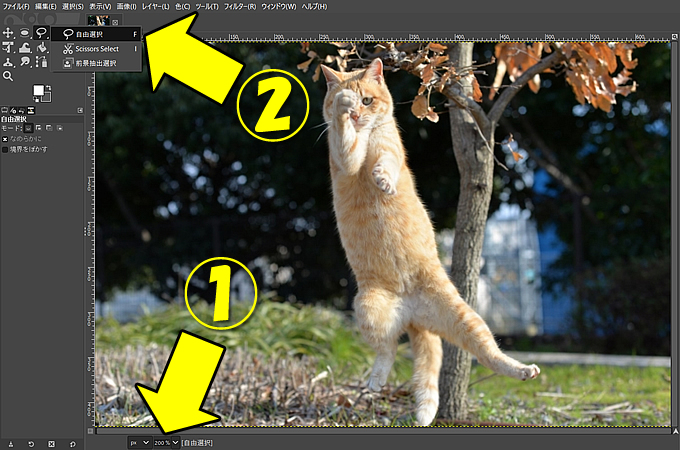Open the 画像(I) menu

coord(126,7)
